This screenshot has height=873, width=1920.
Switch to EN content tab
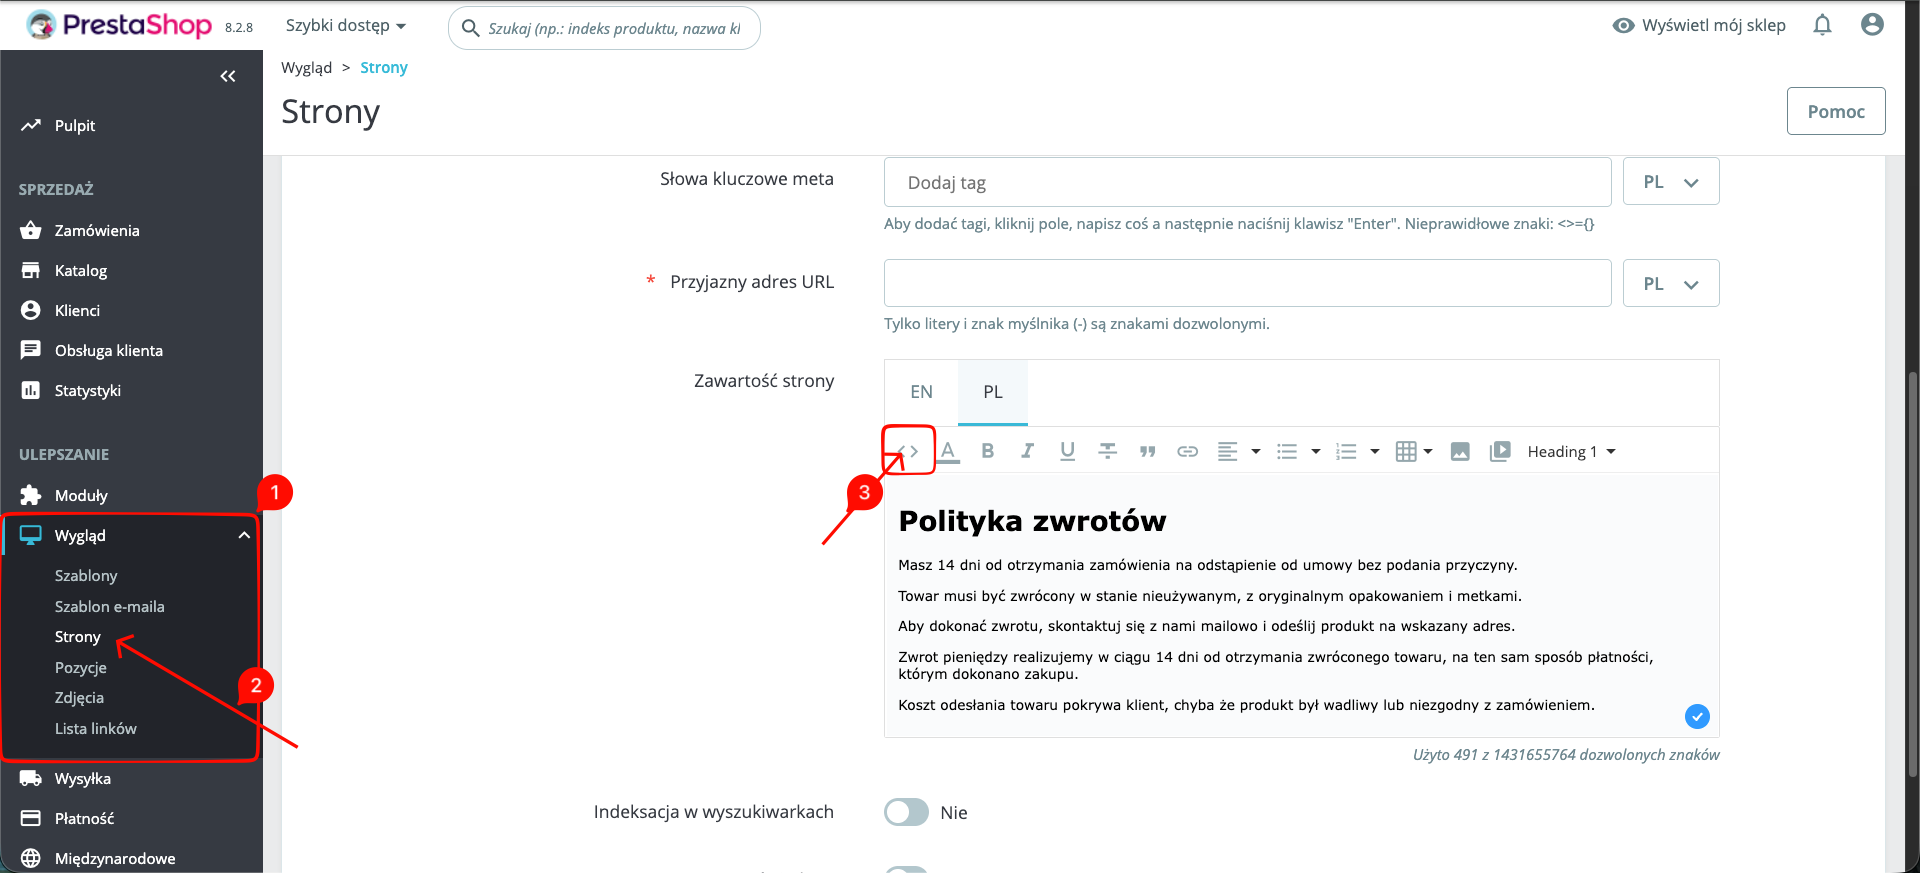coord(921,392)
